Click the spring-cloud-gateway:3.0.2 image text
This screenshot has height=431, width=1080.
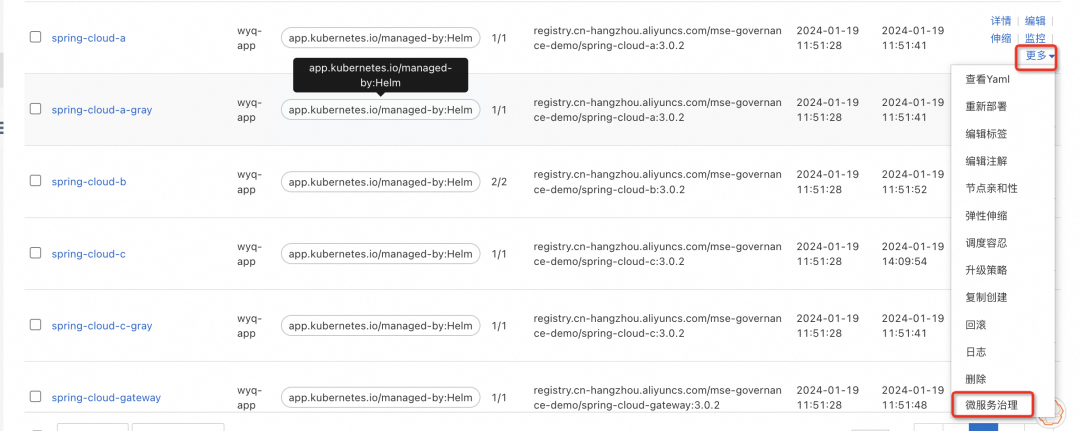click(657, 397)
